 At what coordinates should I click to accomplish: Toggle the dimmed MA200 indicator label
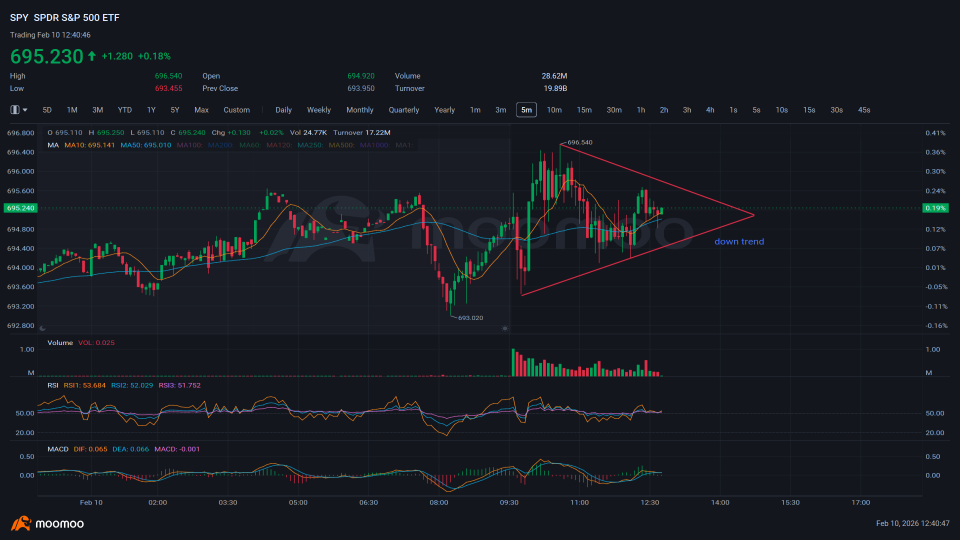pos(220,145)
